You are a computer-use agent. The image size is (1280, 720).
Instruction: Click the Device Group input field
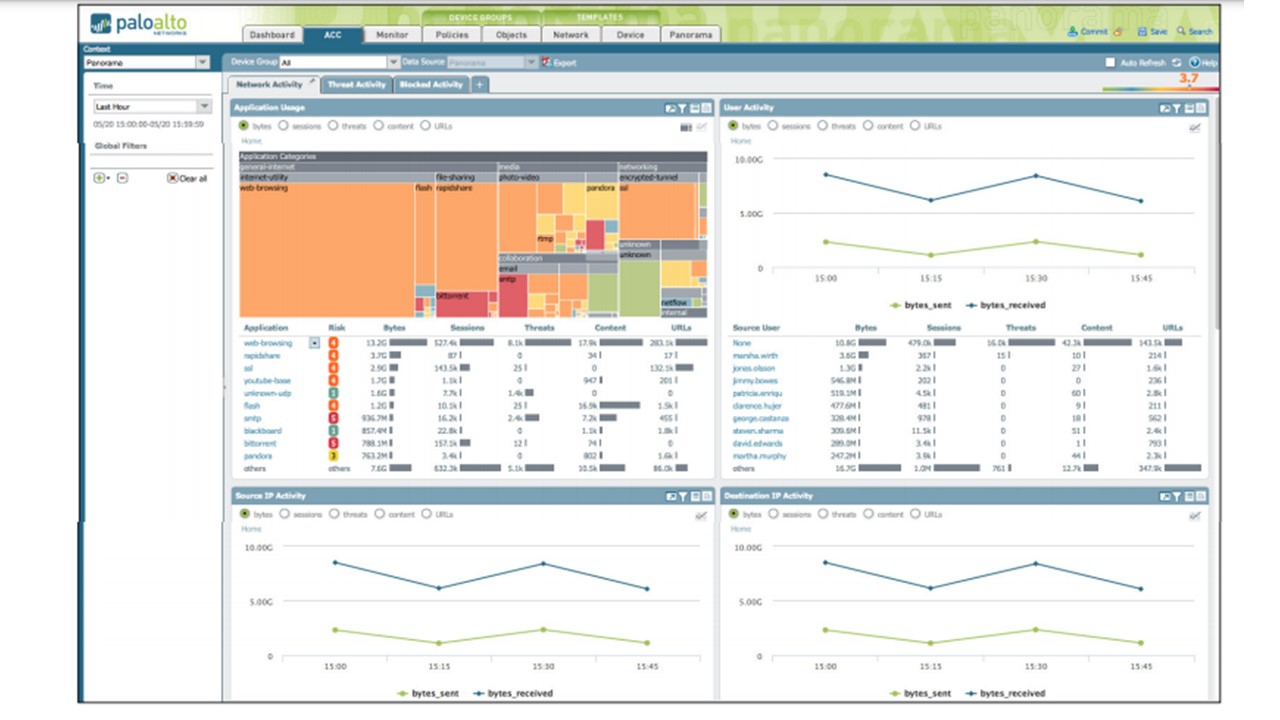tap(333, 62)
